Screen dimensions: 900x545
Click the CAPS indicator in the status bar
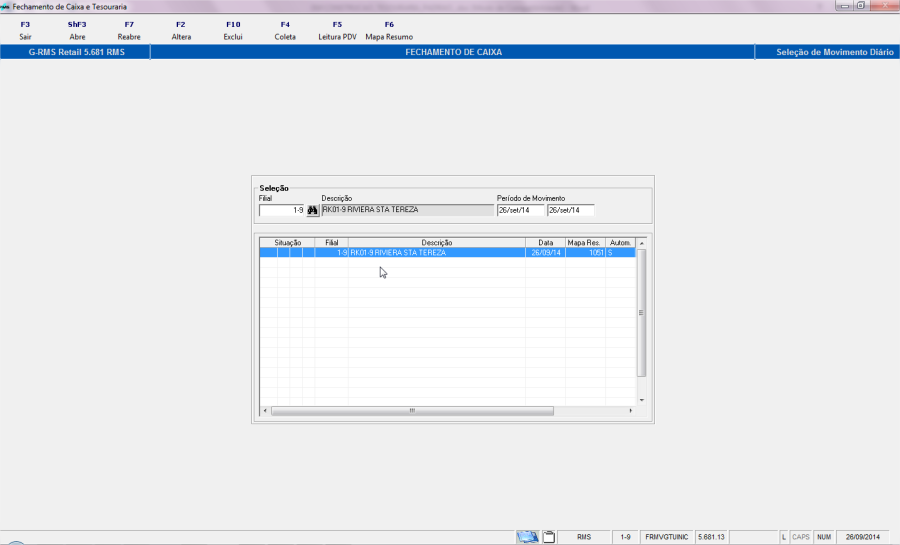click(x=801, y=537)
